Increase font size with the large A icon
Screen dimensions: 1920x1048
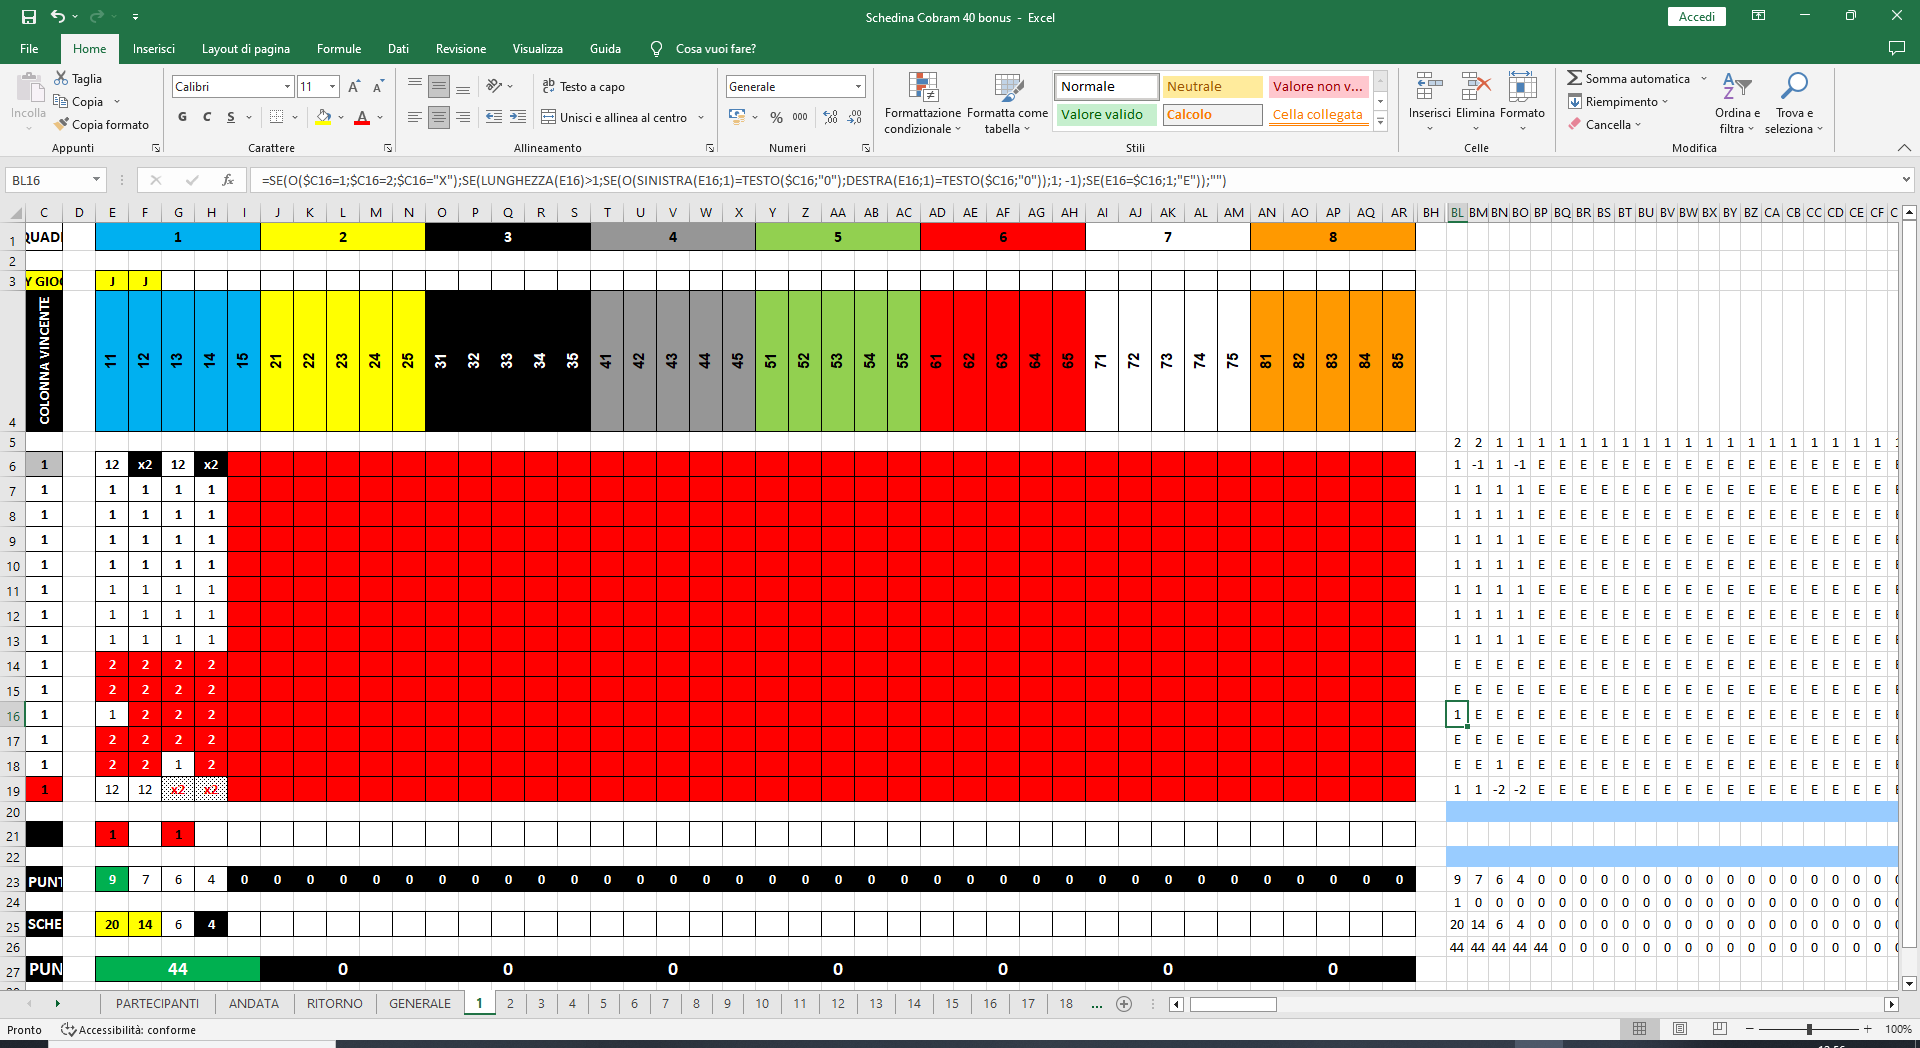pos(354,87)
